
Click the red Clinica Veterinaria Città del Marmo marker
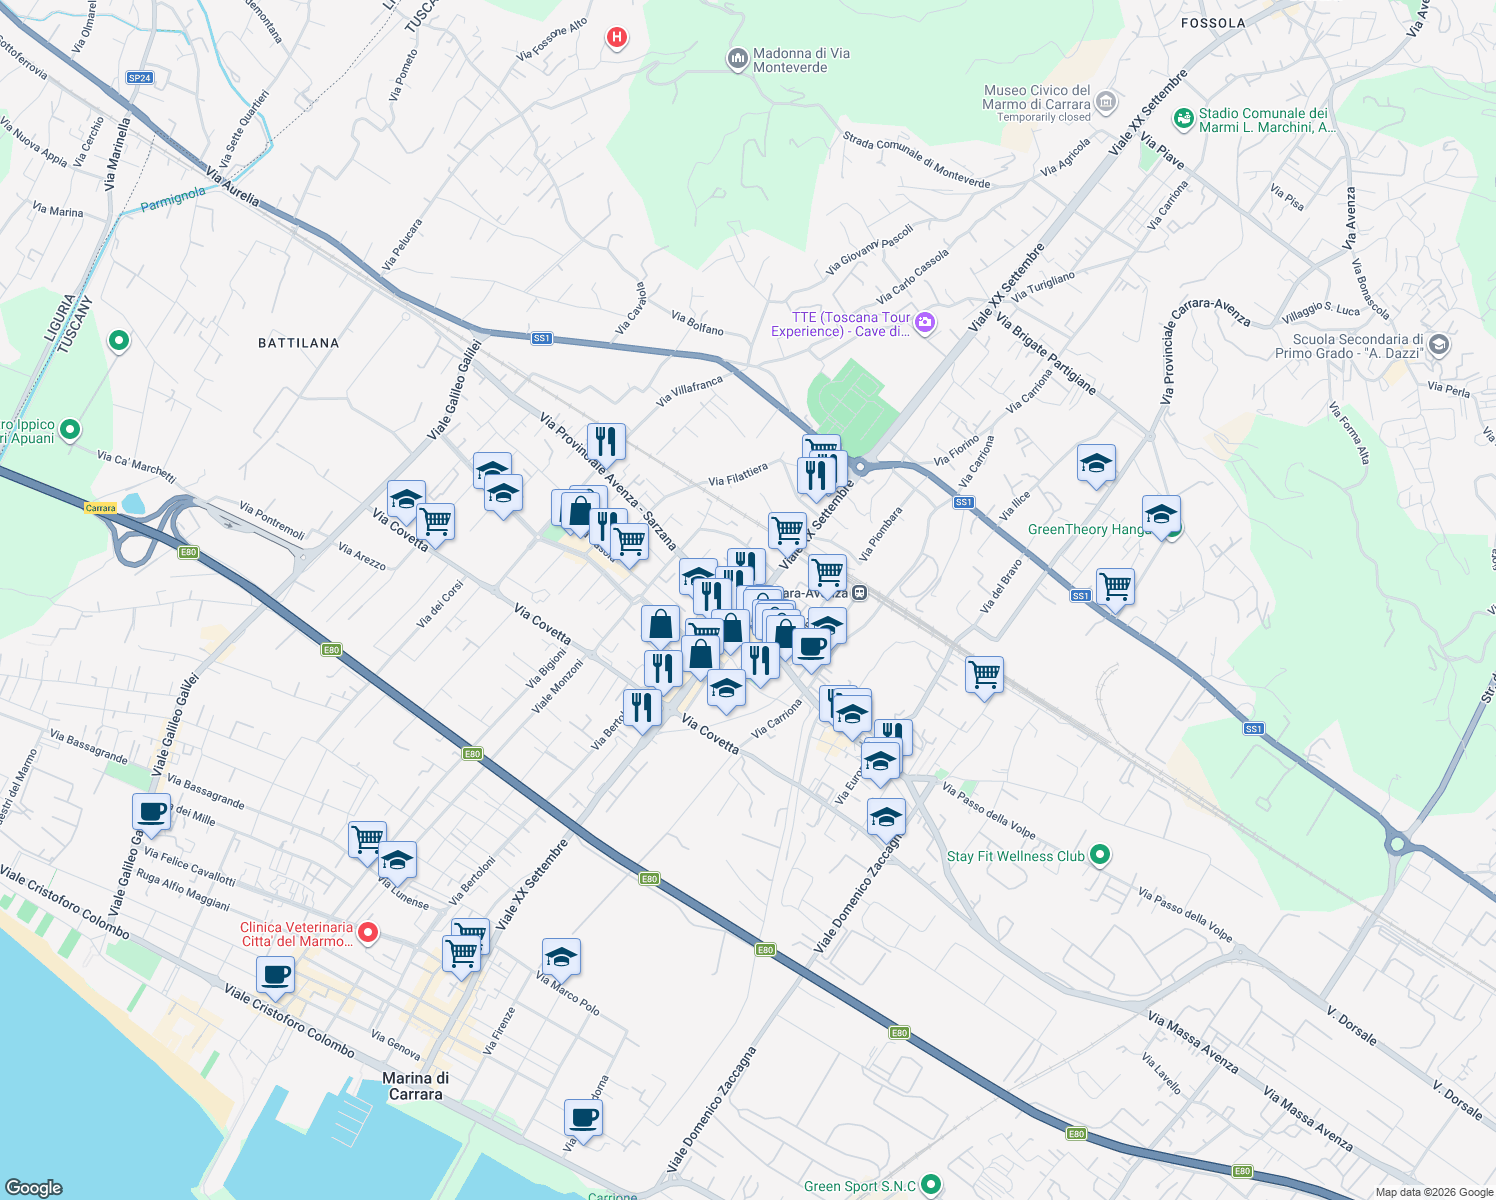pyautogui.click(x=368, y=933)
